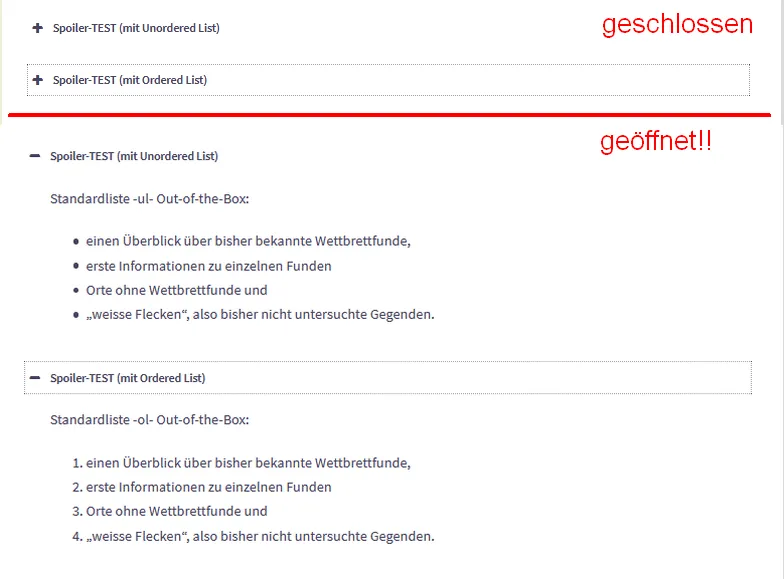Collapse opened spoiler via 'mit Ordered List' title
The width and height of the screenshot is (784, 579).
128,378
